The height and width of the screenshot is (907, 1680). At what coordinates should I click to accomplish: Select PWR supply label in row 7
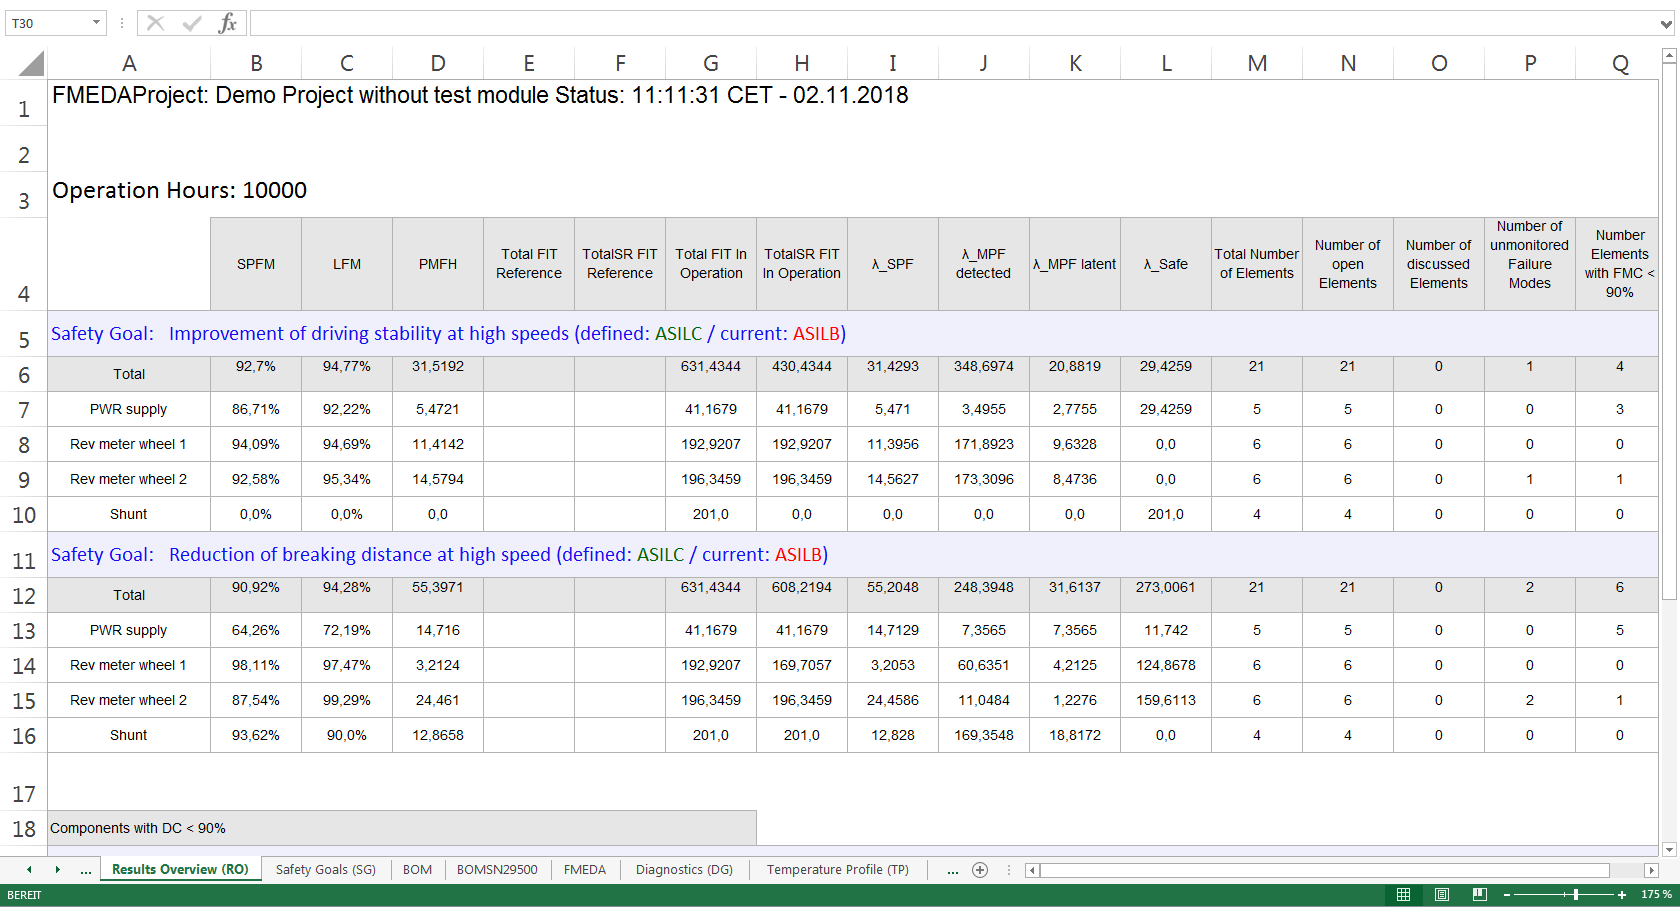click(129, 409)
